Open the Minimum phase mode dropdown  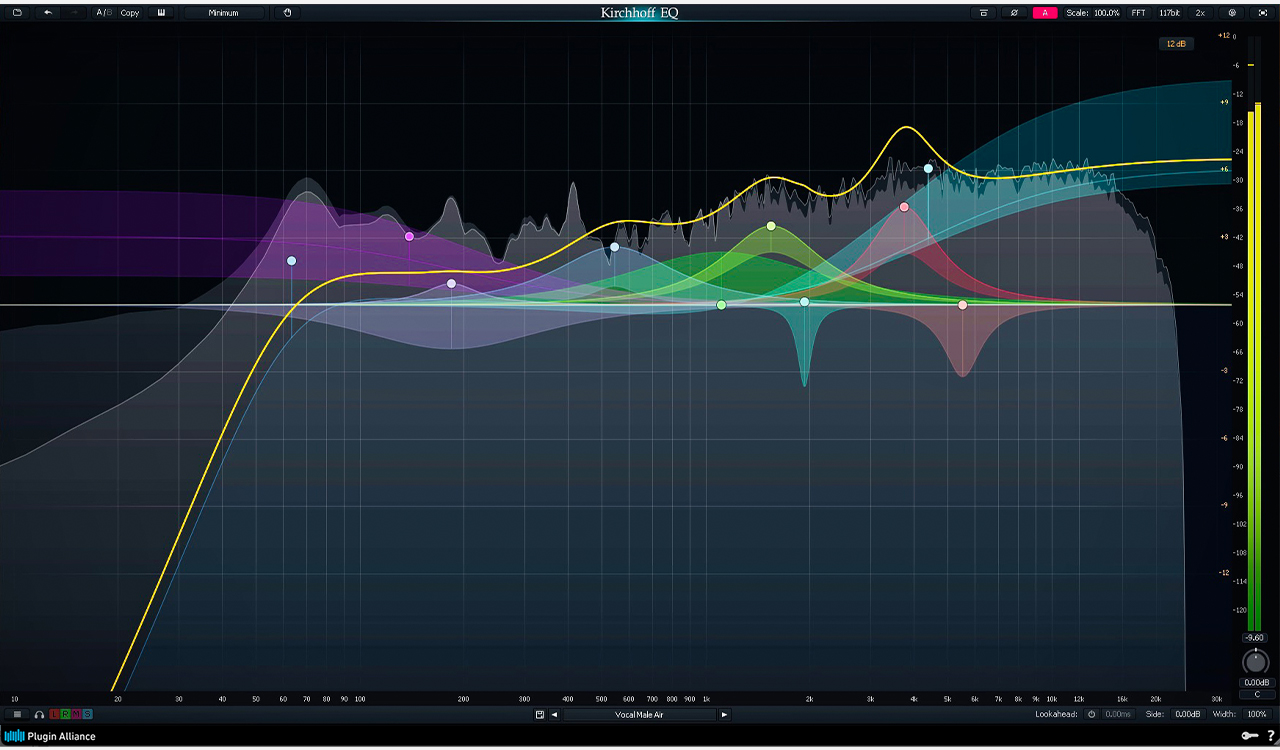(225, 13)
